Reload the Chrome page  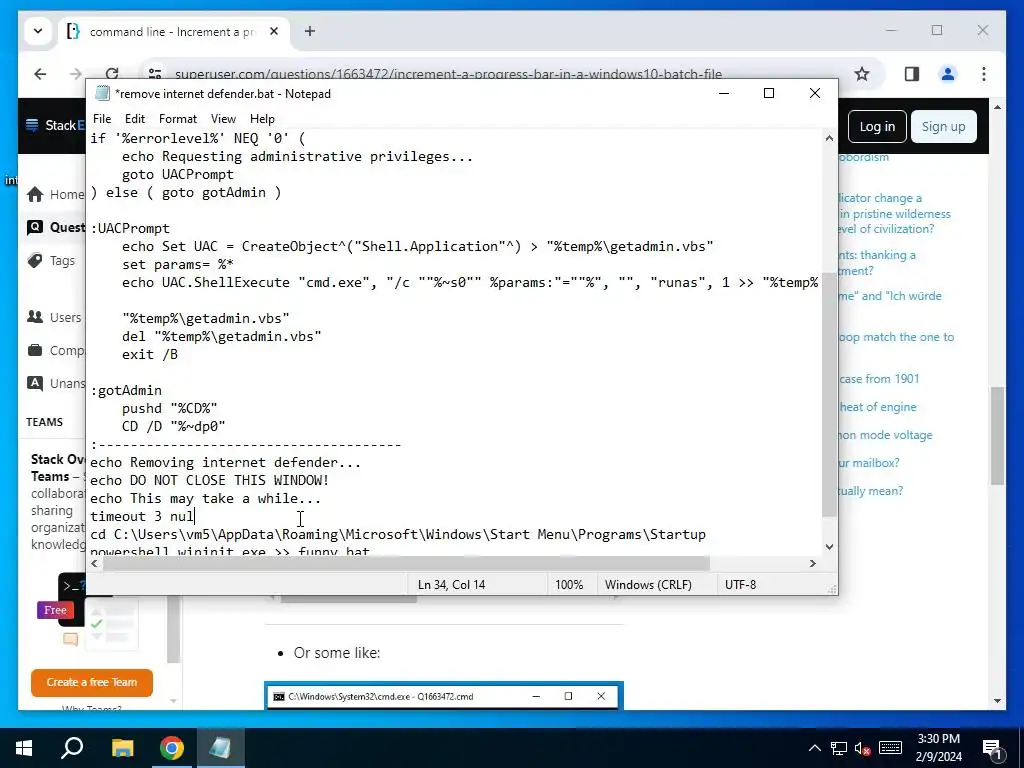[112, 74]
